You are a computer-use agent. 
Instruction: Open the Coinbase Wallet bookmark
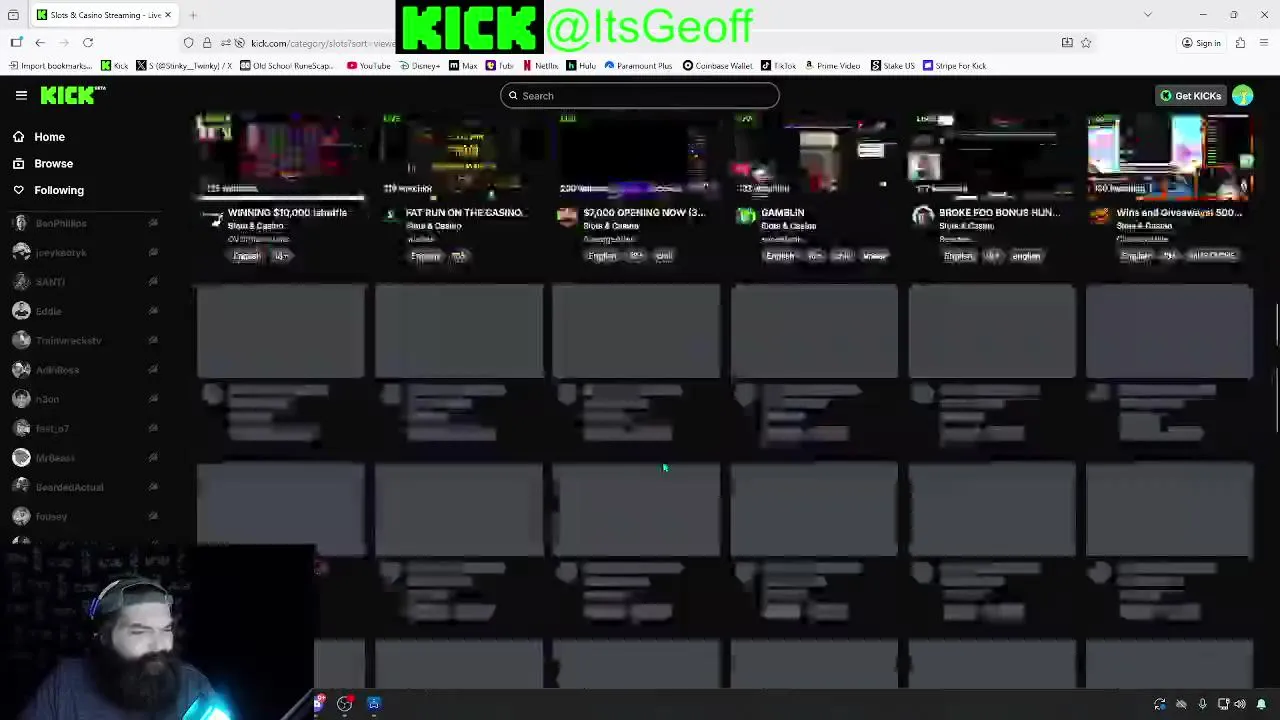[x=717, y=66]
